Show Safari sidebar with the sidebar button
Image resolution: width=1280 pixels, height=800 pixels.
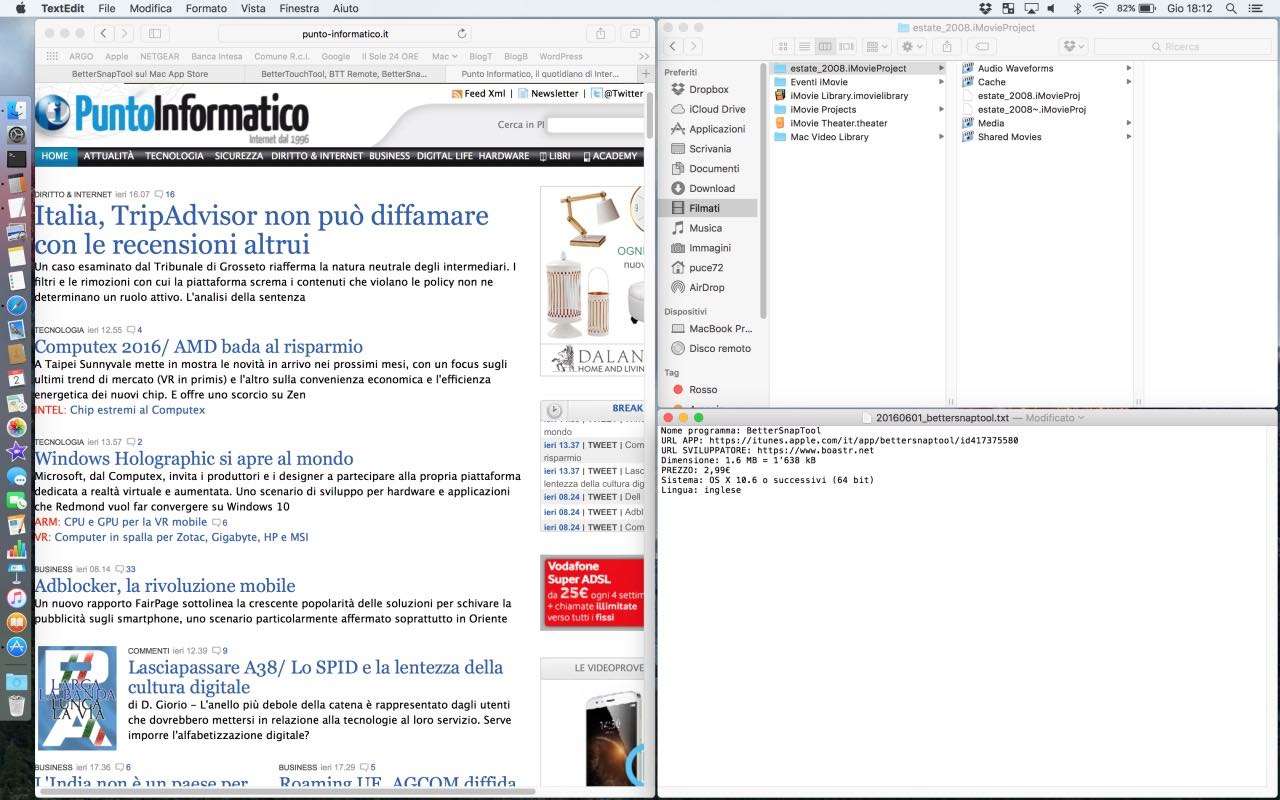155,34
